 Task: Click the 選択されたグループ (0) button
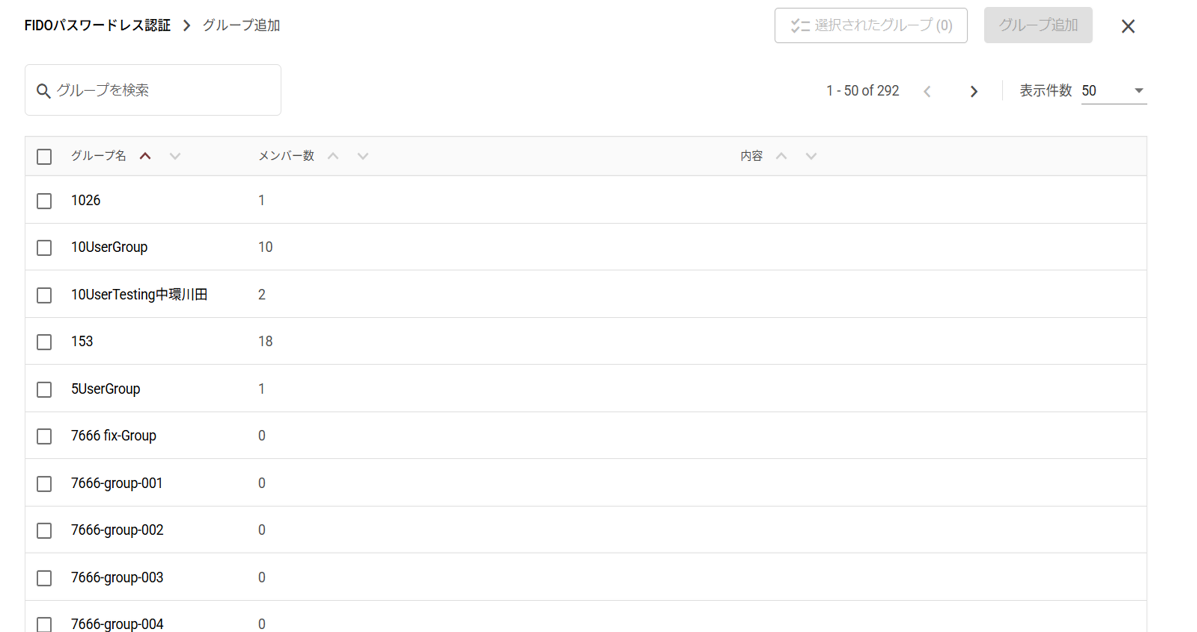[871, 25]
